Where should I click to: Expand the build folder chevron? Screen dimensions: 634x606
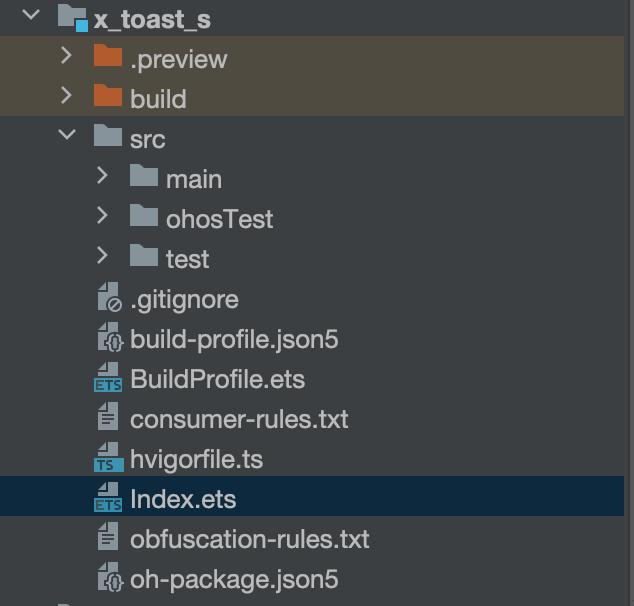click(67, 96)
